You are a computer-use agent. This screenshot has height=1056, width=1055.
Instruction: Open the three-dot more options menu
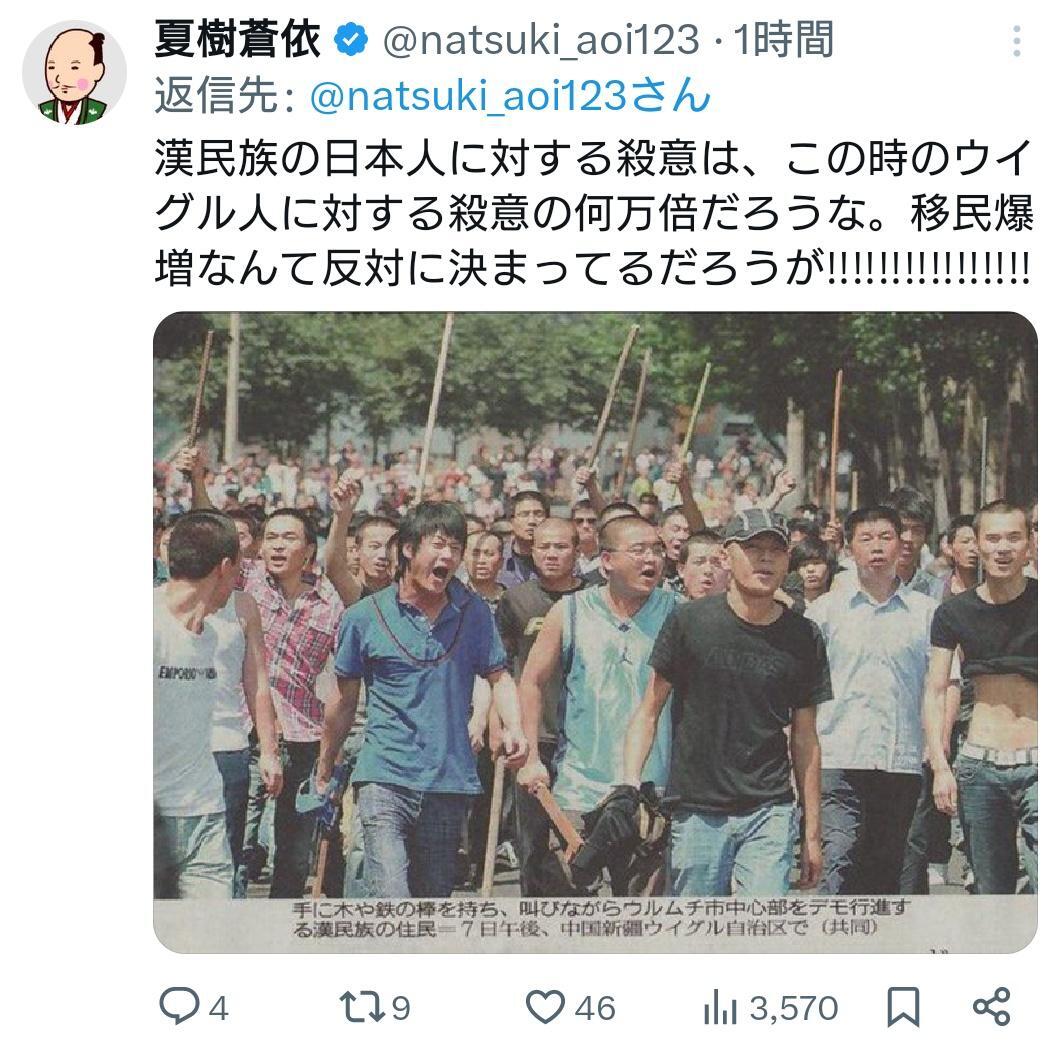pos(1017,41)
